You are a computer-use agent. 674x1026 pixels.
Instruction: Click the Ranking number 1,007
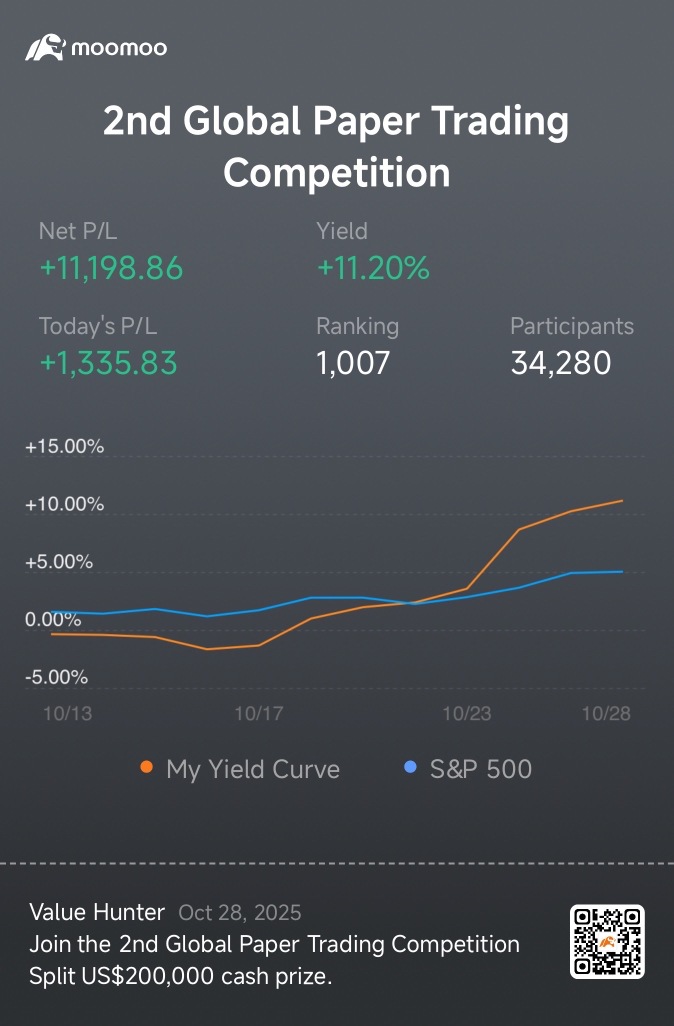click(353, 363)
